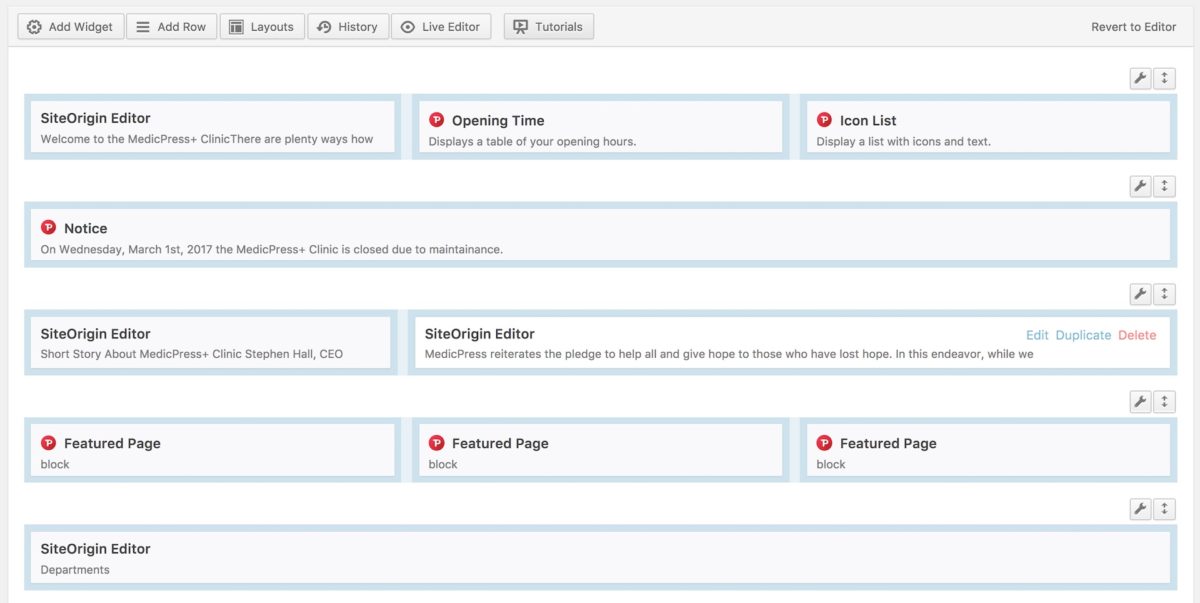The width and height of the screenshot is (1200, 603).
Task: Select the Opening Time widget
Action: click(598, 127)
